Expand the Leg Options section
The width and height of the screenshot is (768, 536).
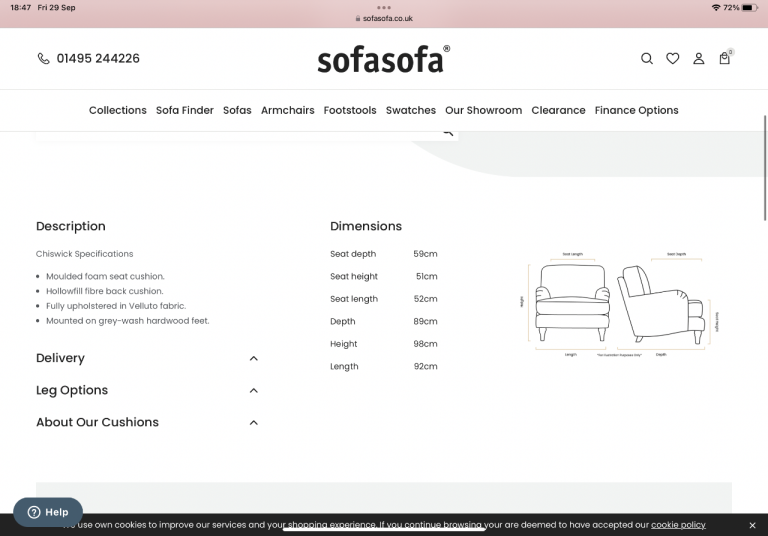point(253,390)
